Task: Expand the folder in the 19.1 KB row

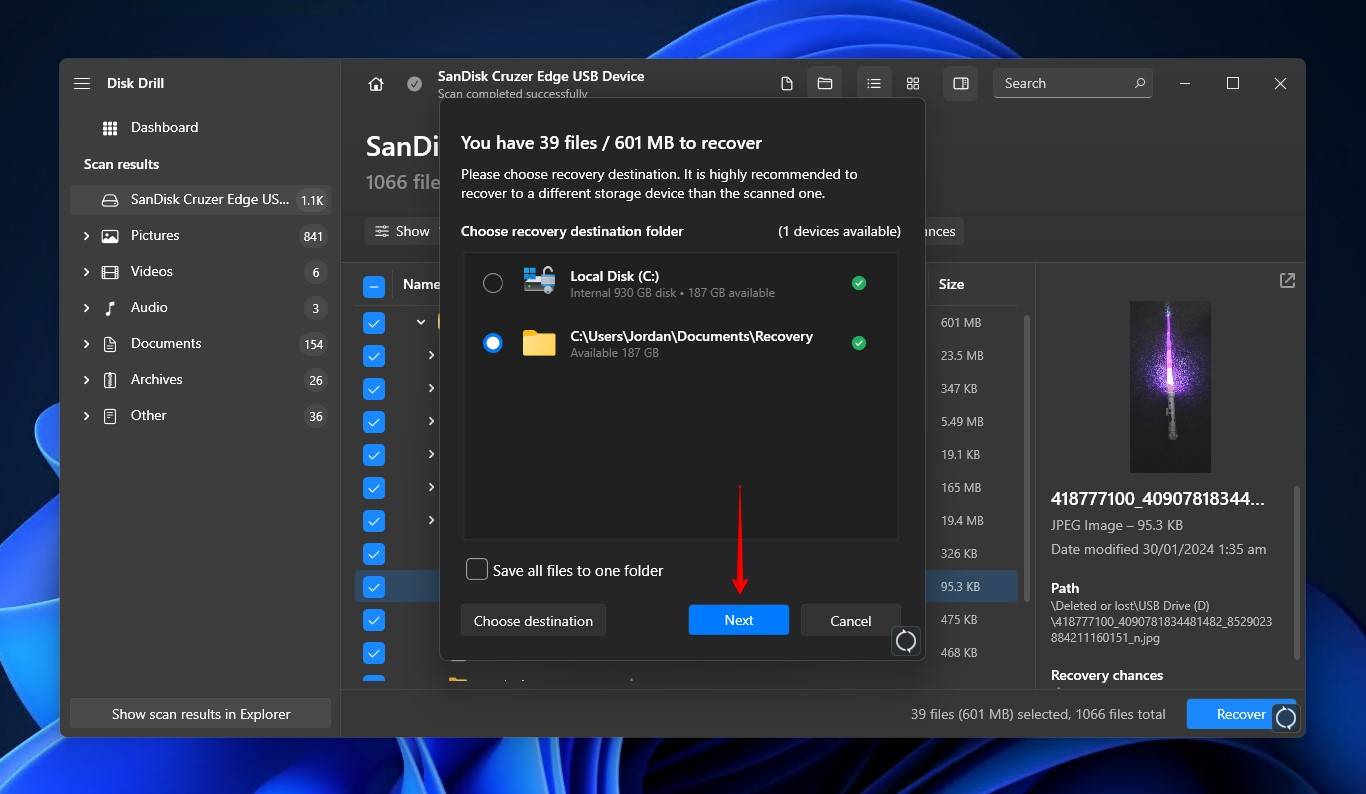Action: click(x=431, y=454)
